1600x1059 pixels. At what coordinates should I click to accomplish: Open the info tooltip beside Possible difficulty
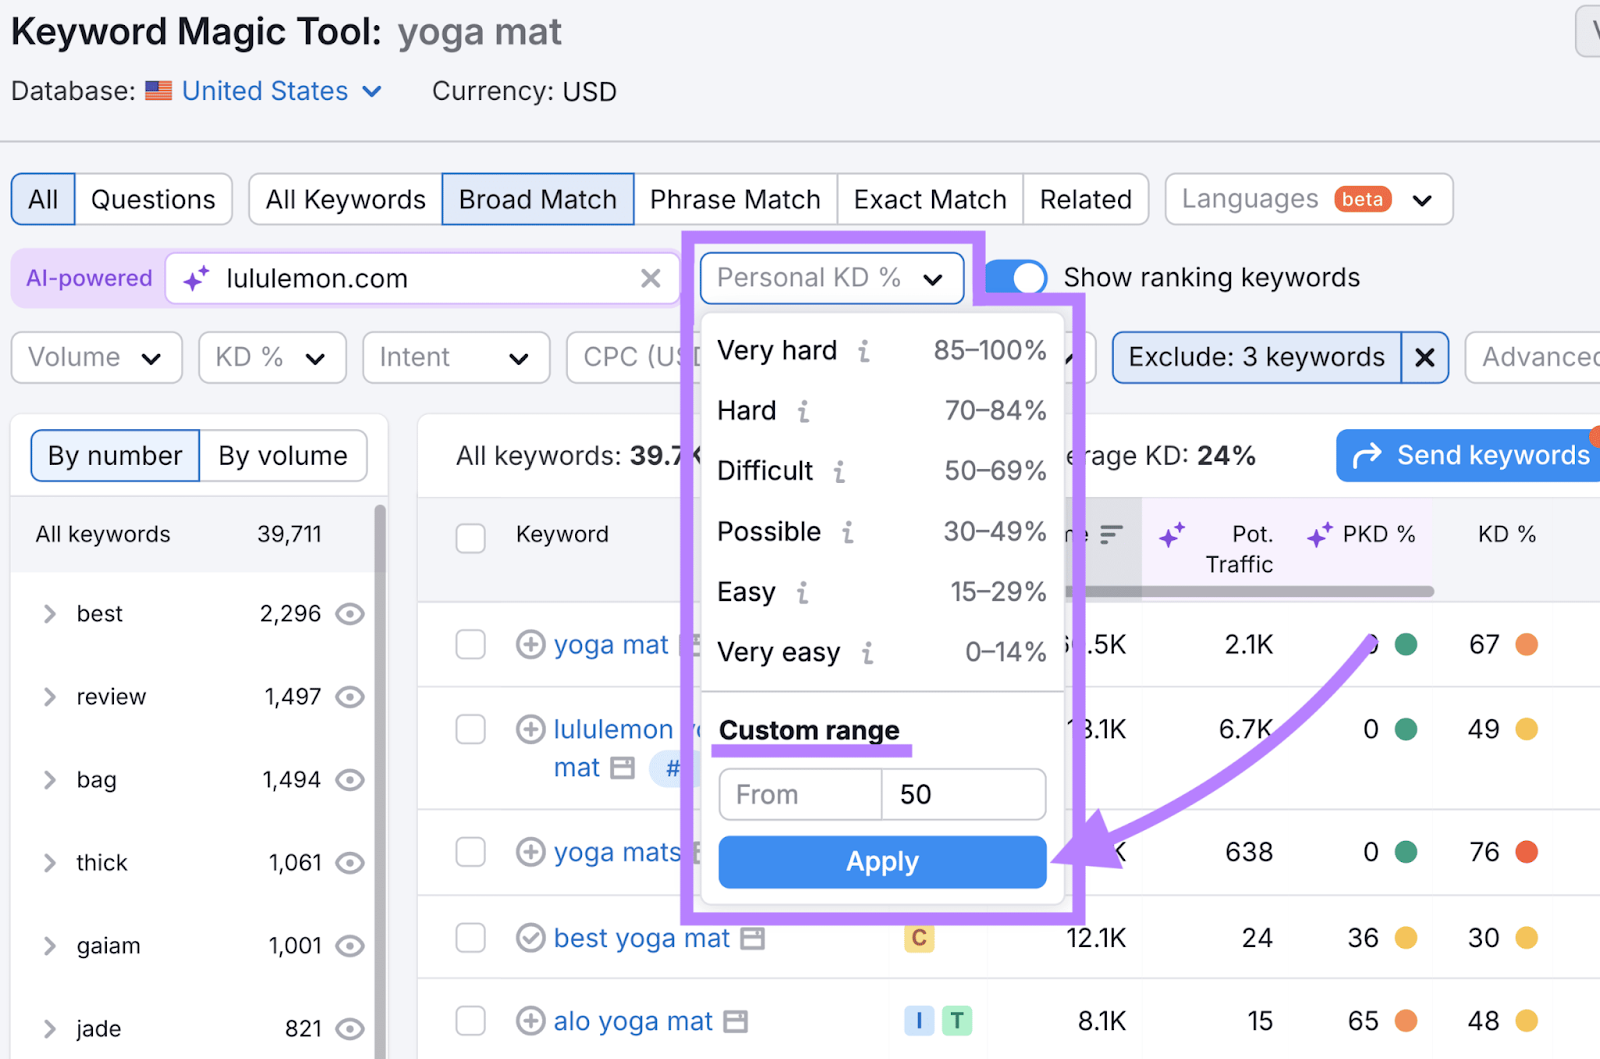[x=848, y=533]
